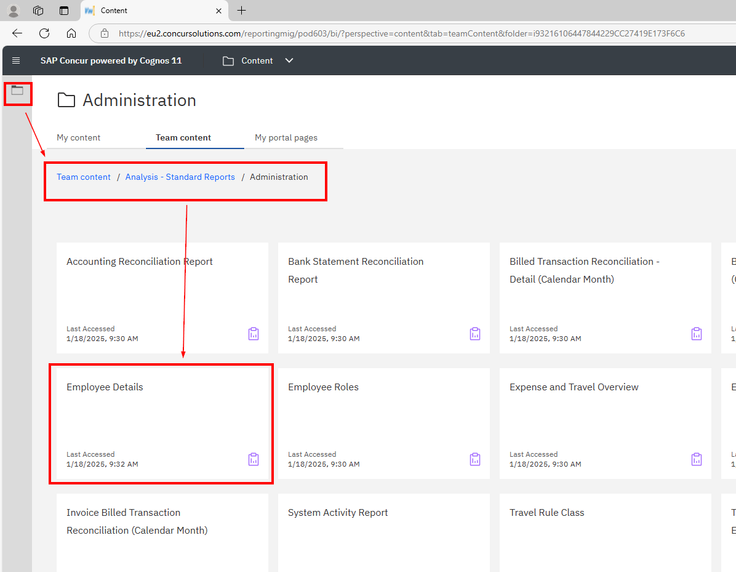
Task: Click report icon on Expense and Travel card
Action: pyautogui.click(x=697, y=459)
